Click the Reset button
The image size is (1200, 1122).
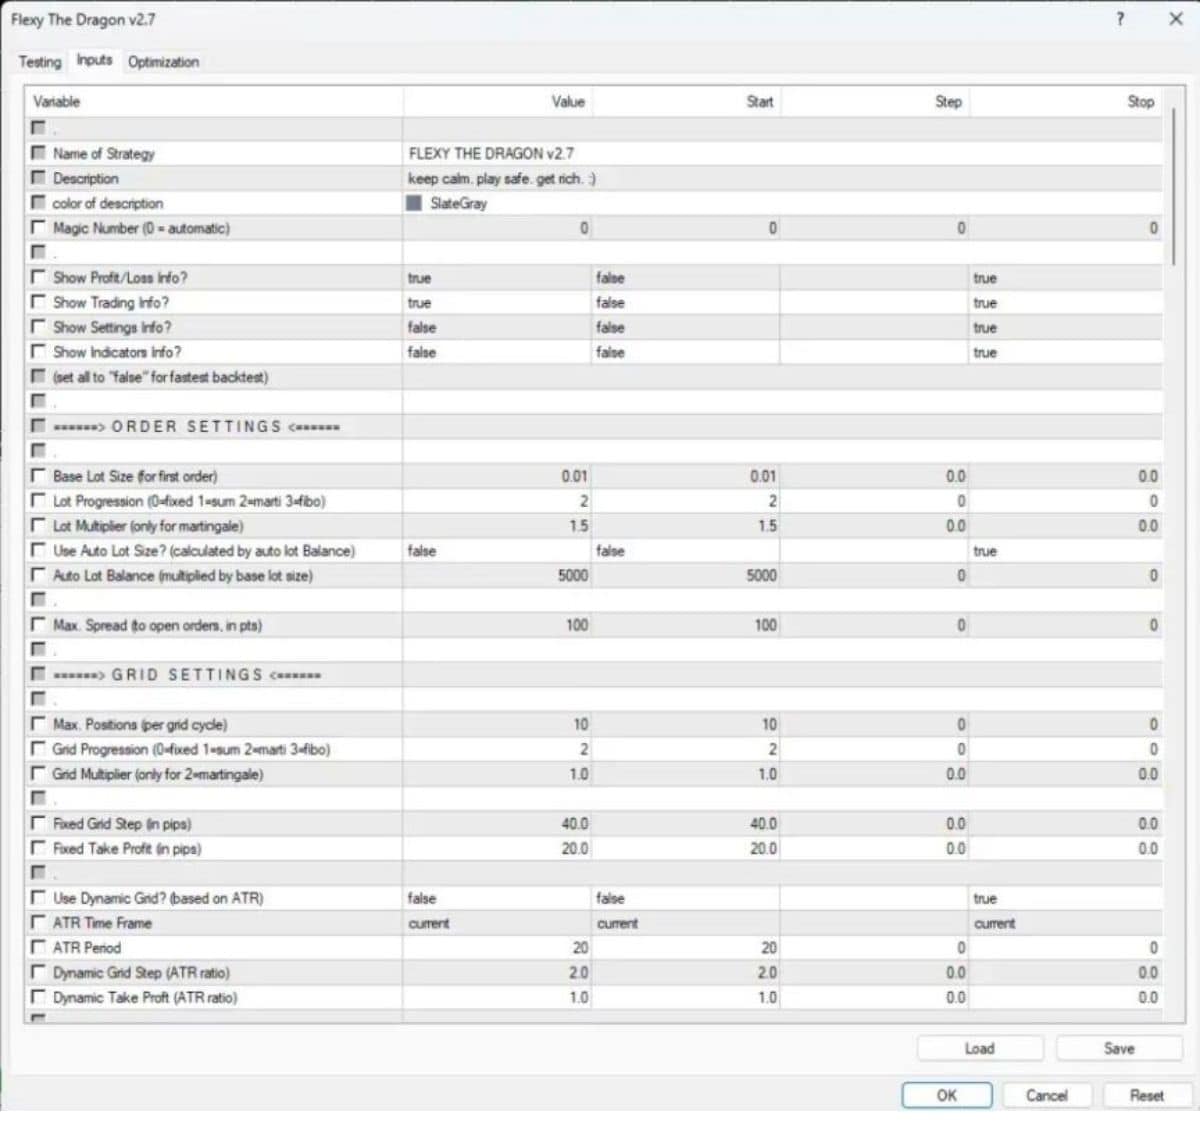(1146, 1095)
